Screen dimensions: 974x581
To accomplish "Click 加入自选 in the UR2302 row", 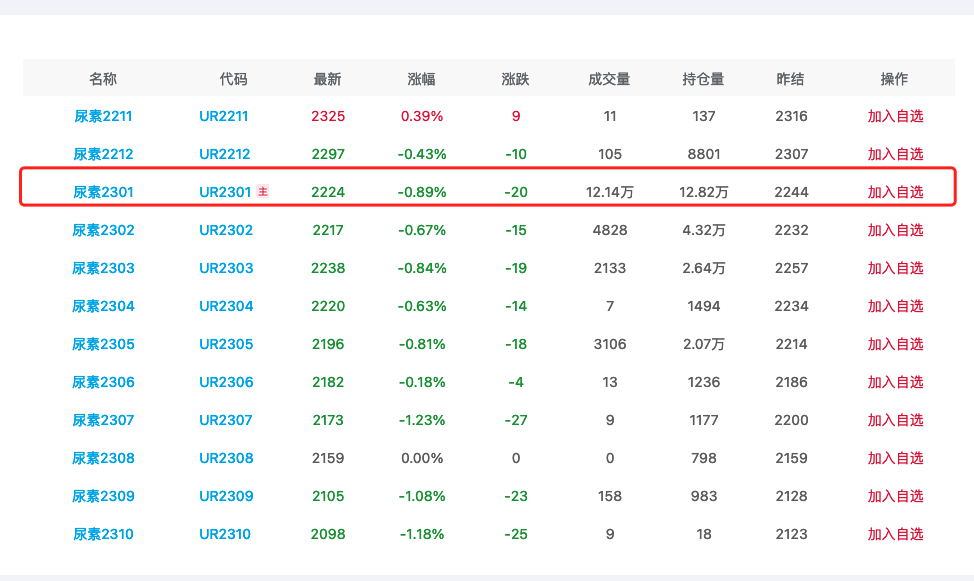I will click(x=895, y=230).
